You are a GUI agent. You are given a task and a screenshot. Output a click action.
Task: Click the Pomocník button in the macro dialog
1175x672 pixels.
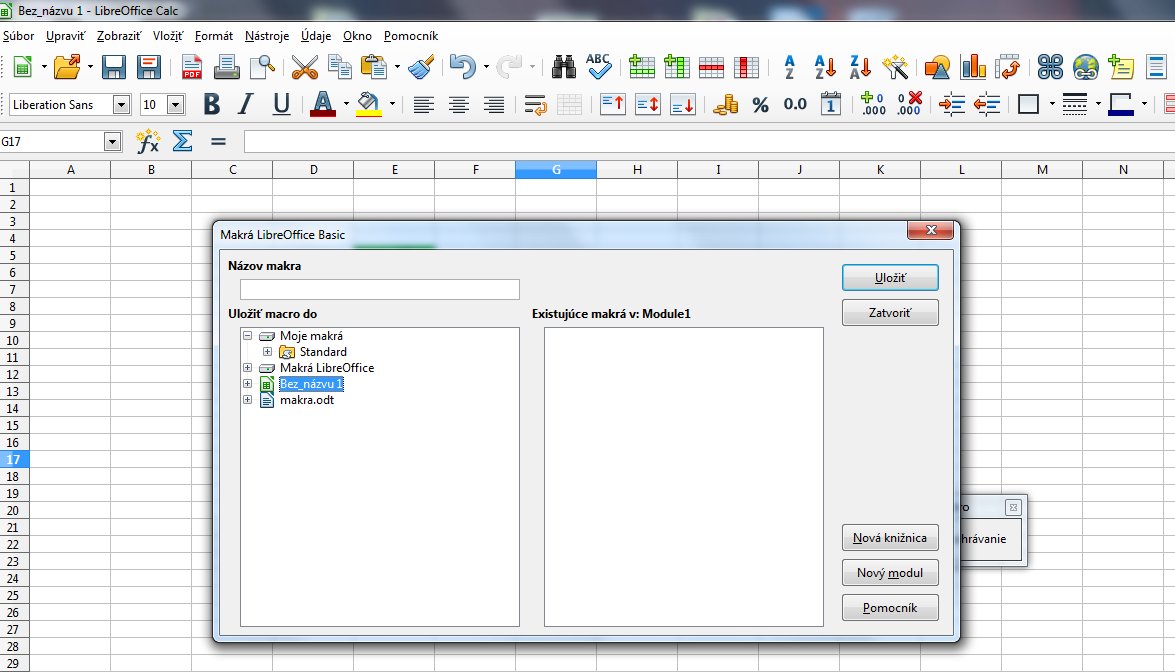point(890,608)
